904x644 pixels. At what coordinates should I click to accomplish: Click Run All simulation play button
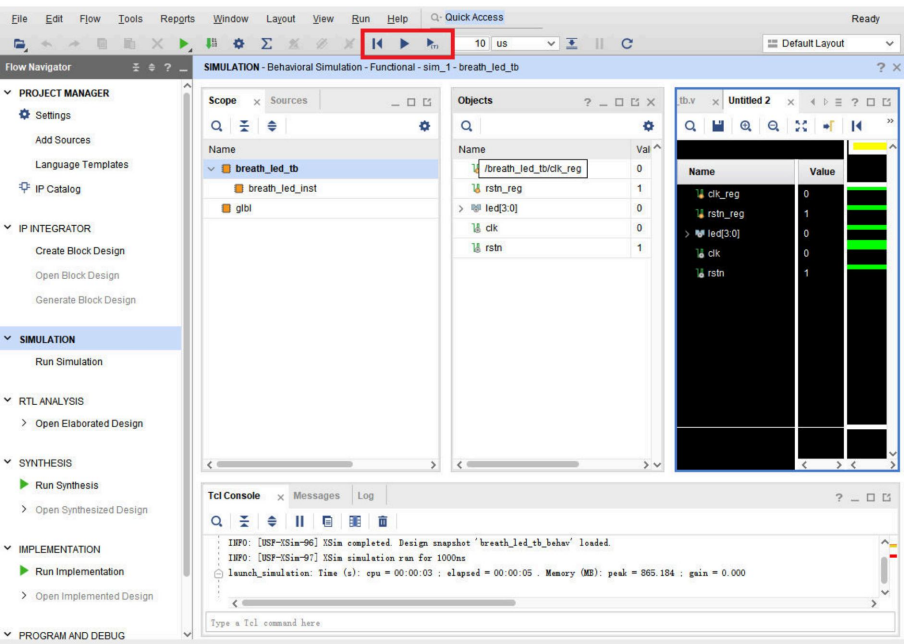click(x=404, y=44)
